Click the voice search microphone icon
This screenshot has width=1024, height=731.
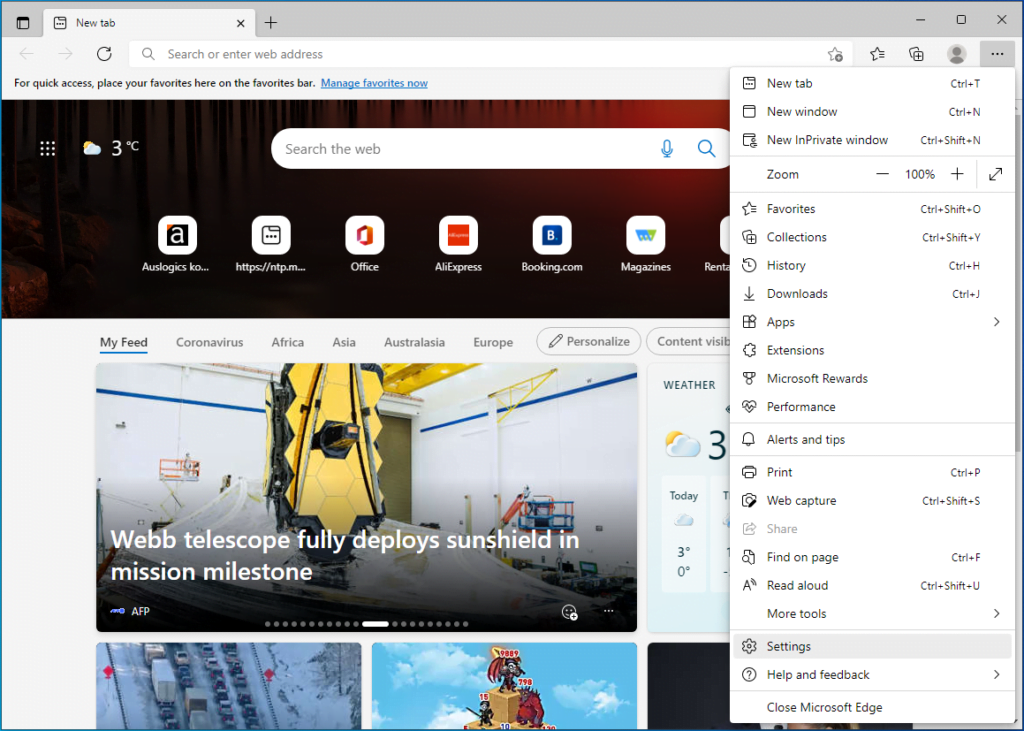pyautogui.click(x=666, y=148)
